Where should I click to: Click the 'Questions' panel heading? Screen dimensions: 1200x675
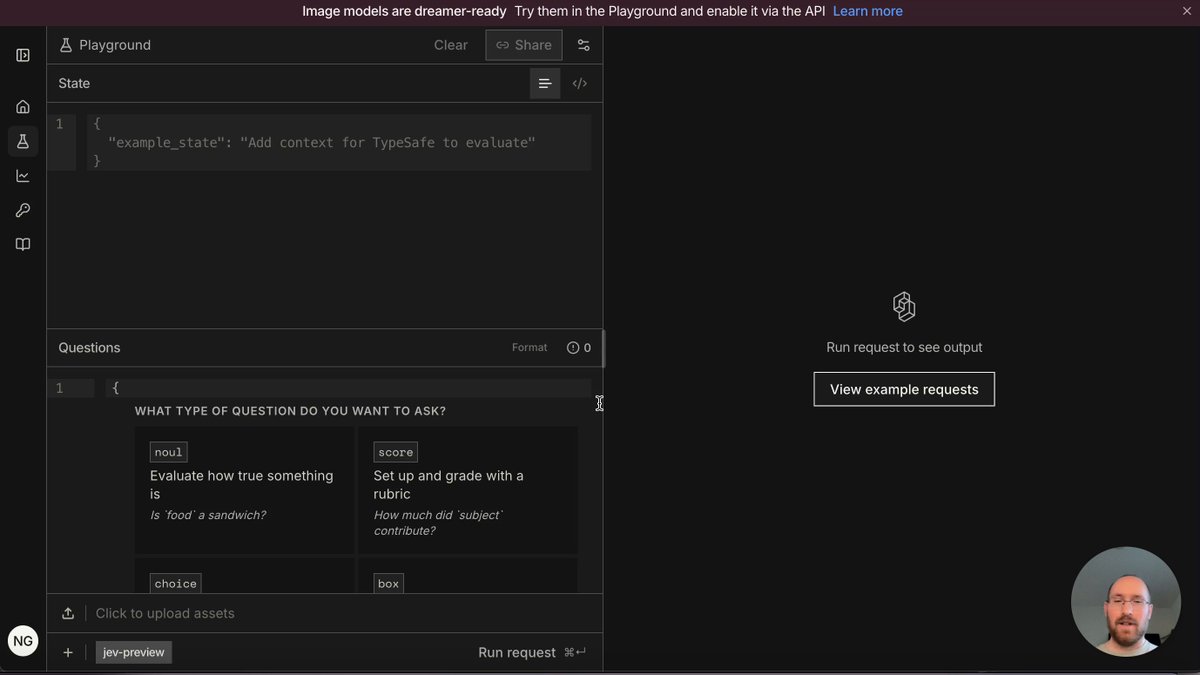[89, 348]
